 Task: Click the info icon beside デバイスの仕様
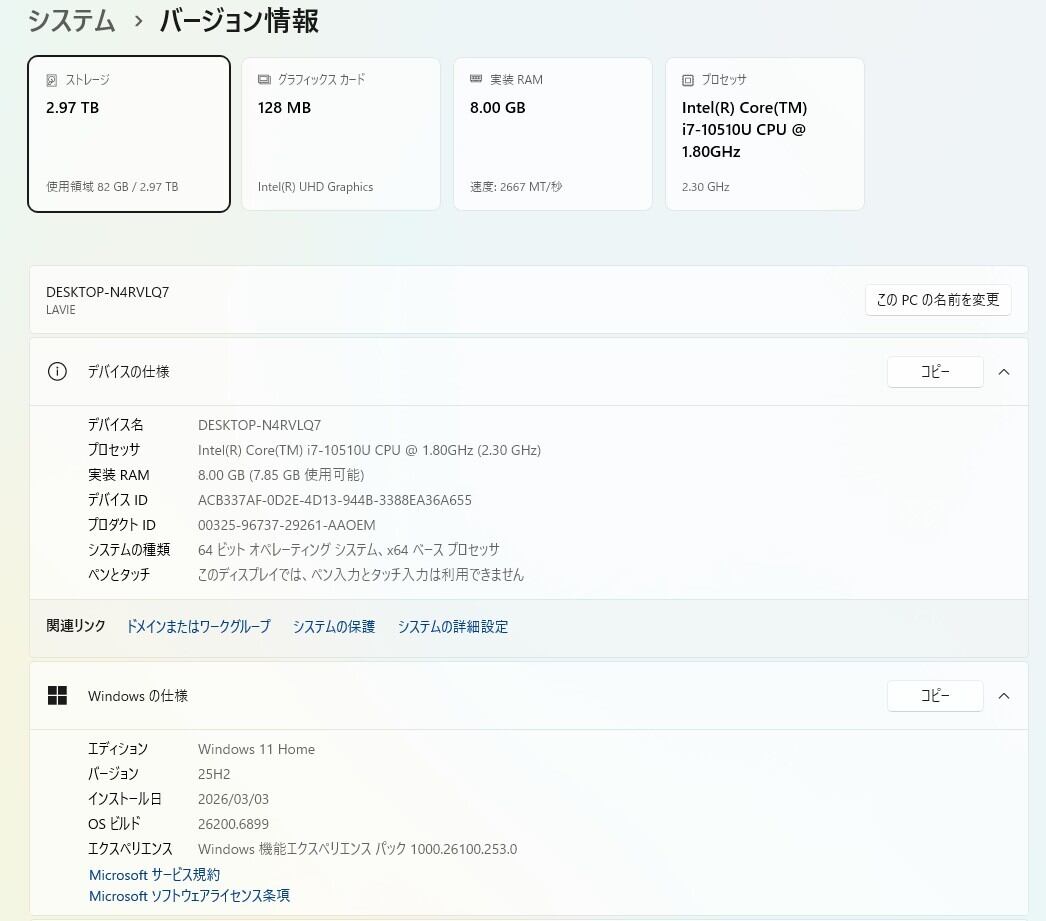click(x=57, y=372)
